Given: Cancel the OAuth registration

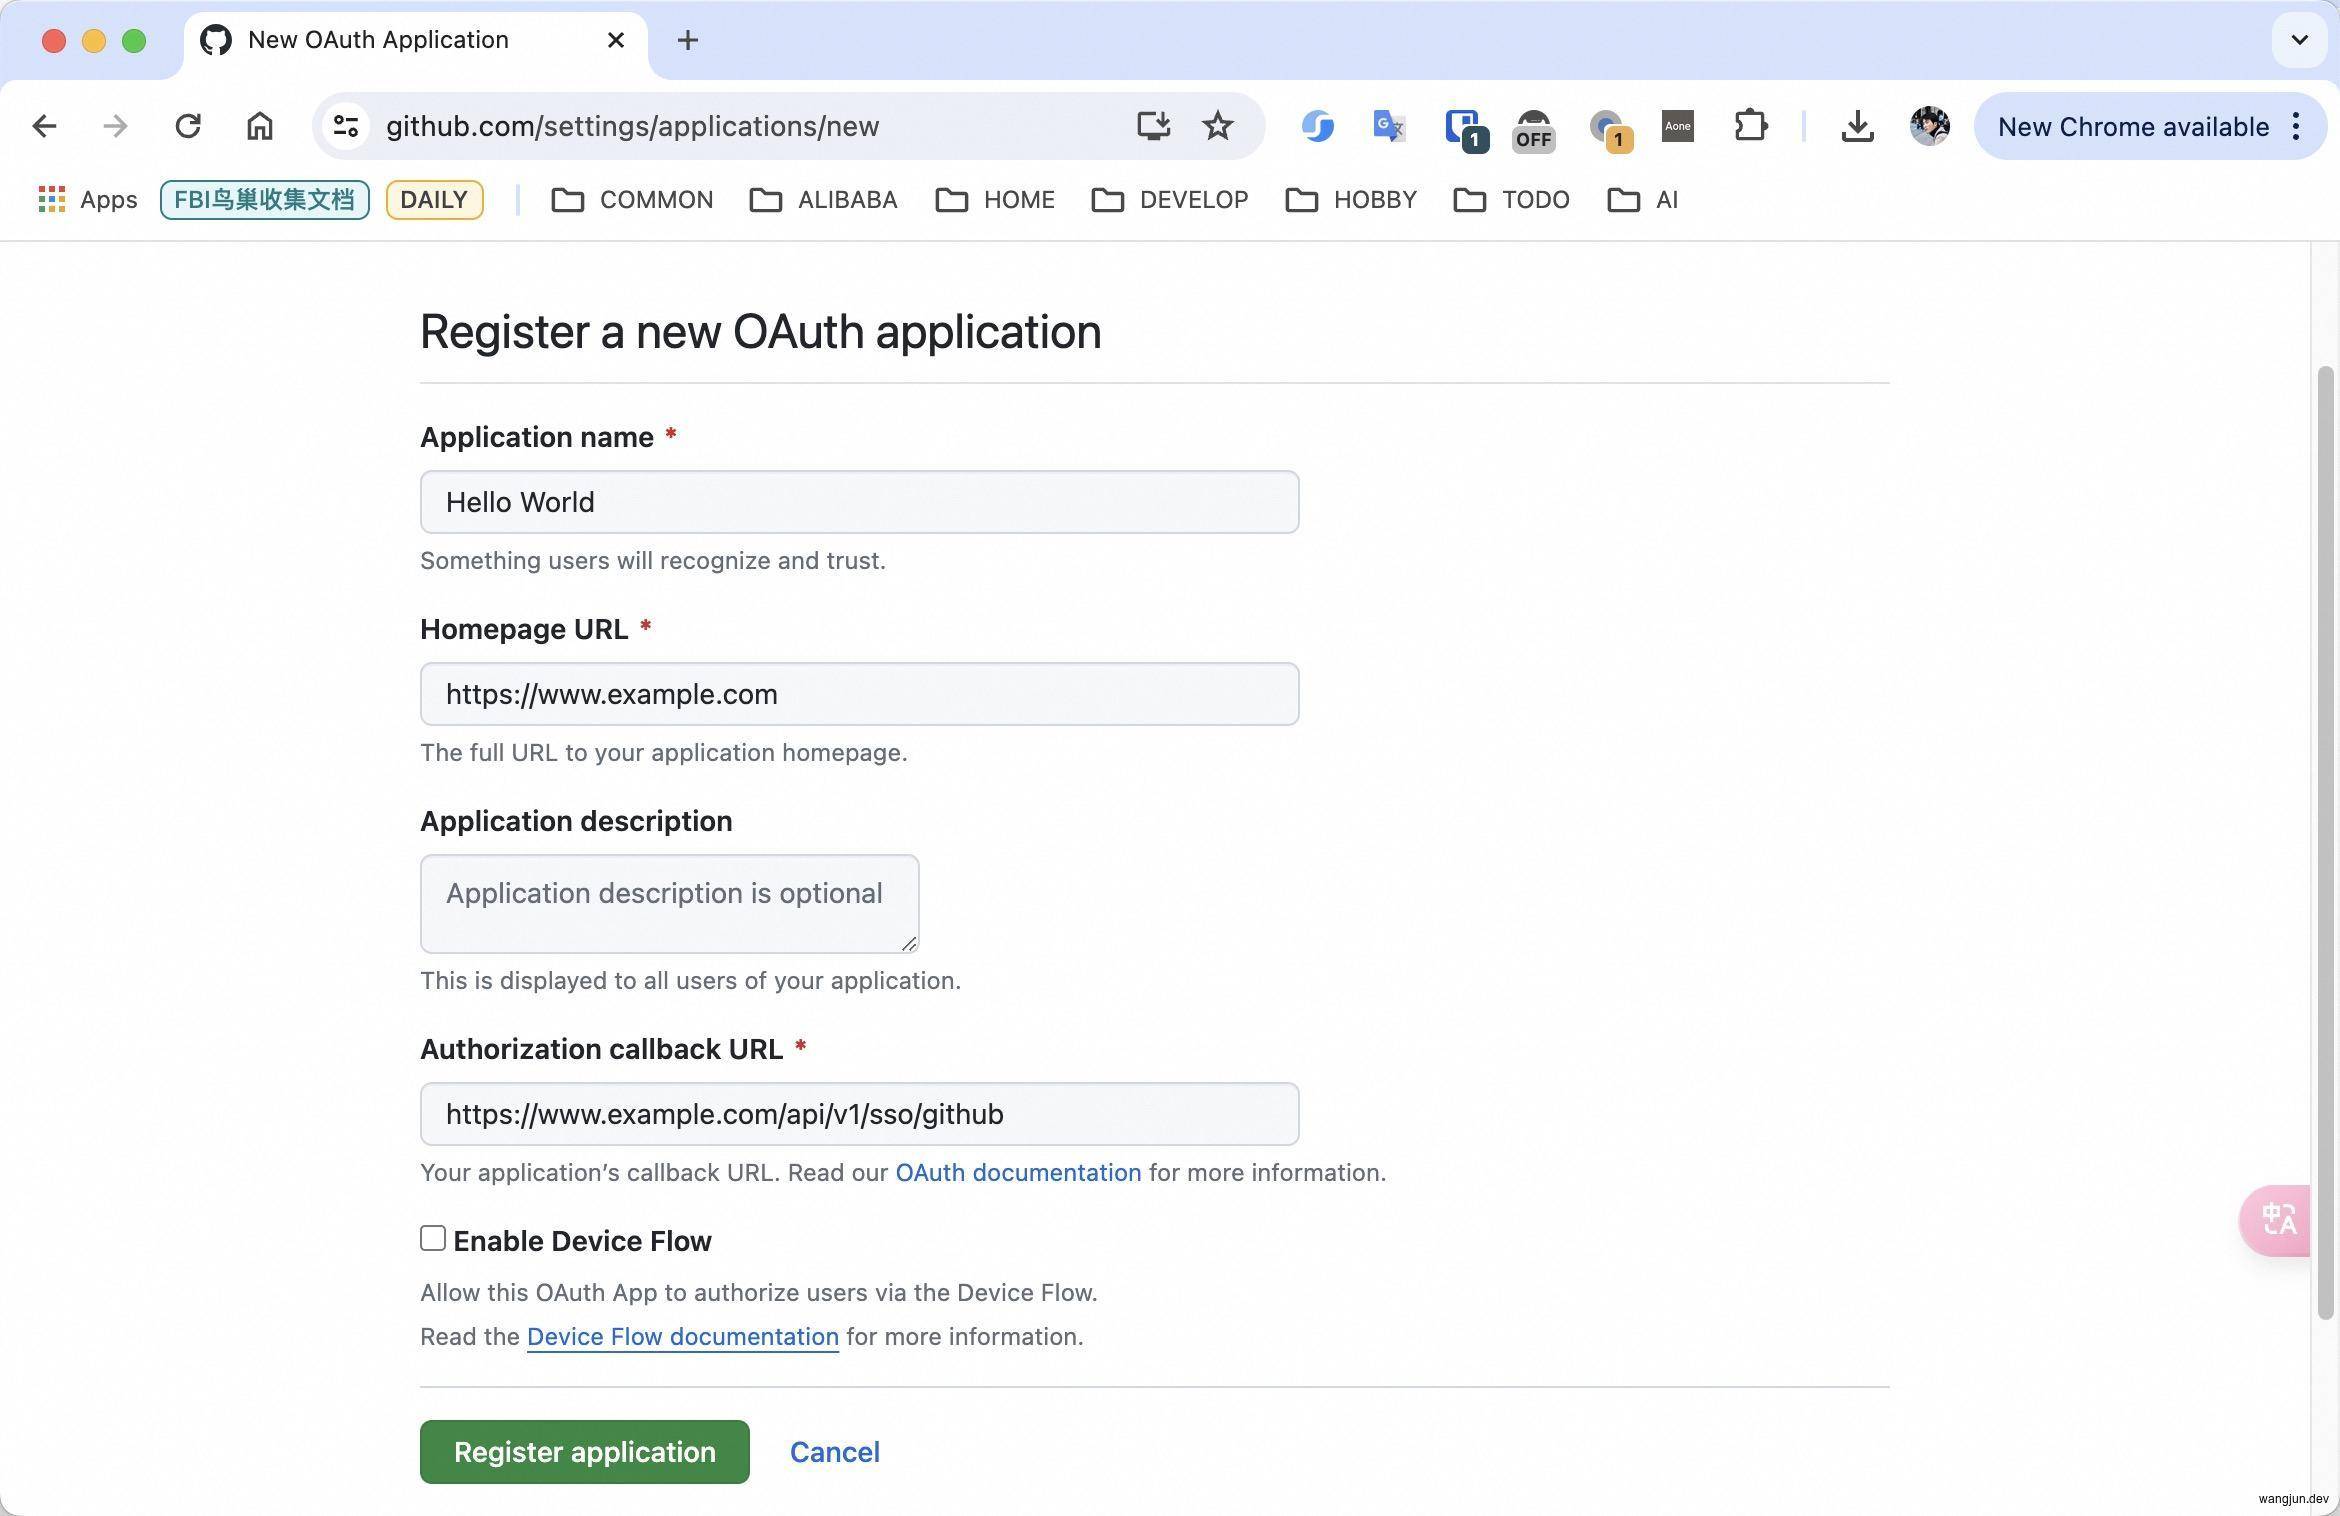Looking at the screenshot, I should [x=834, y=1452].
